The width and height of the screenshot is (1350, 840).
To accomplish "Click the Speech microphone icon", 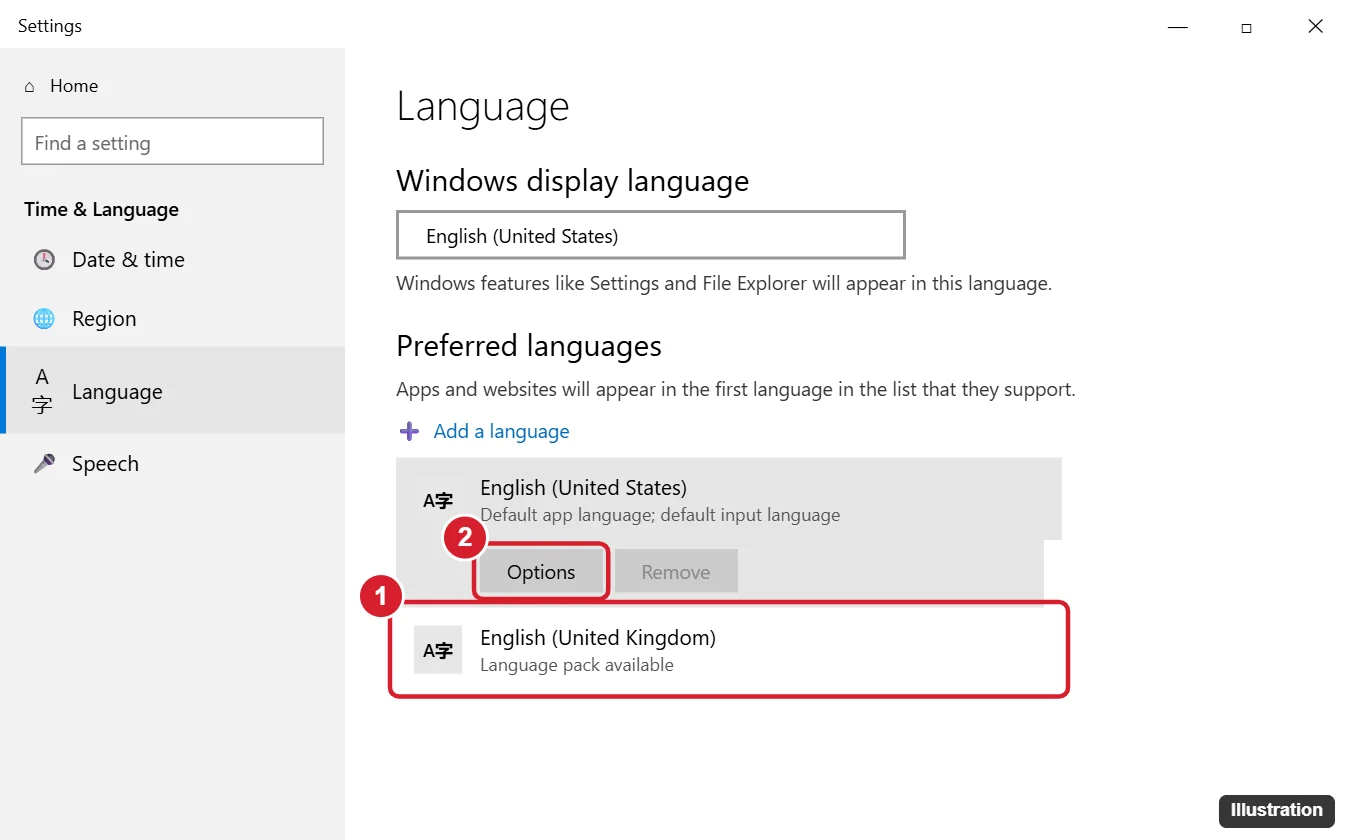I will point(44,464).
